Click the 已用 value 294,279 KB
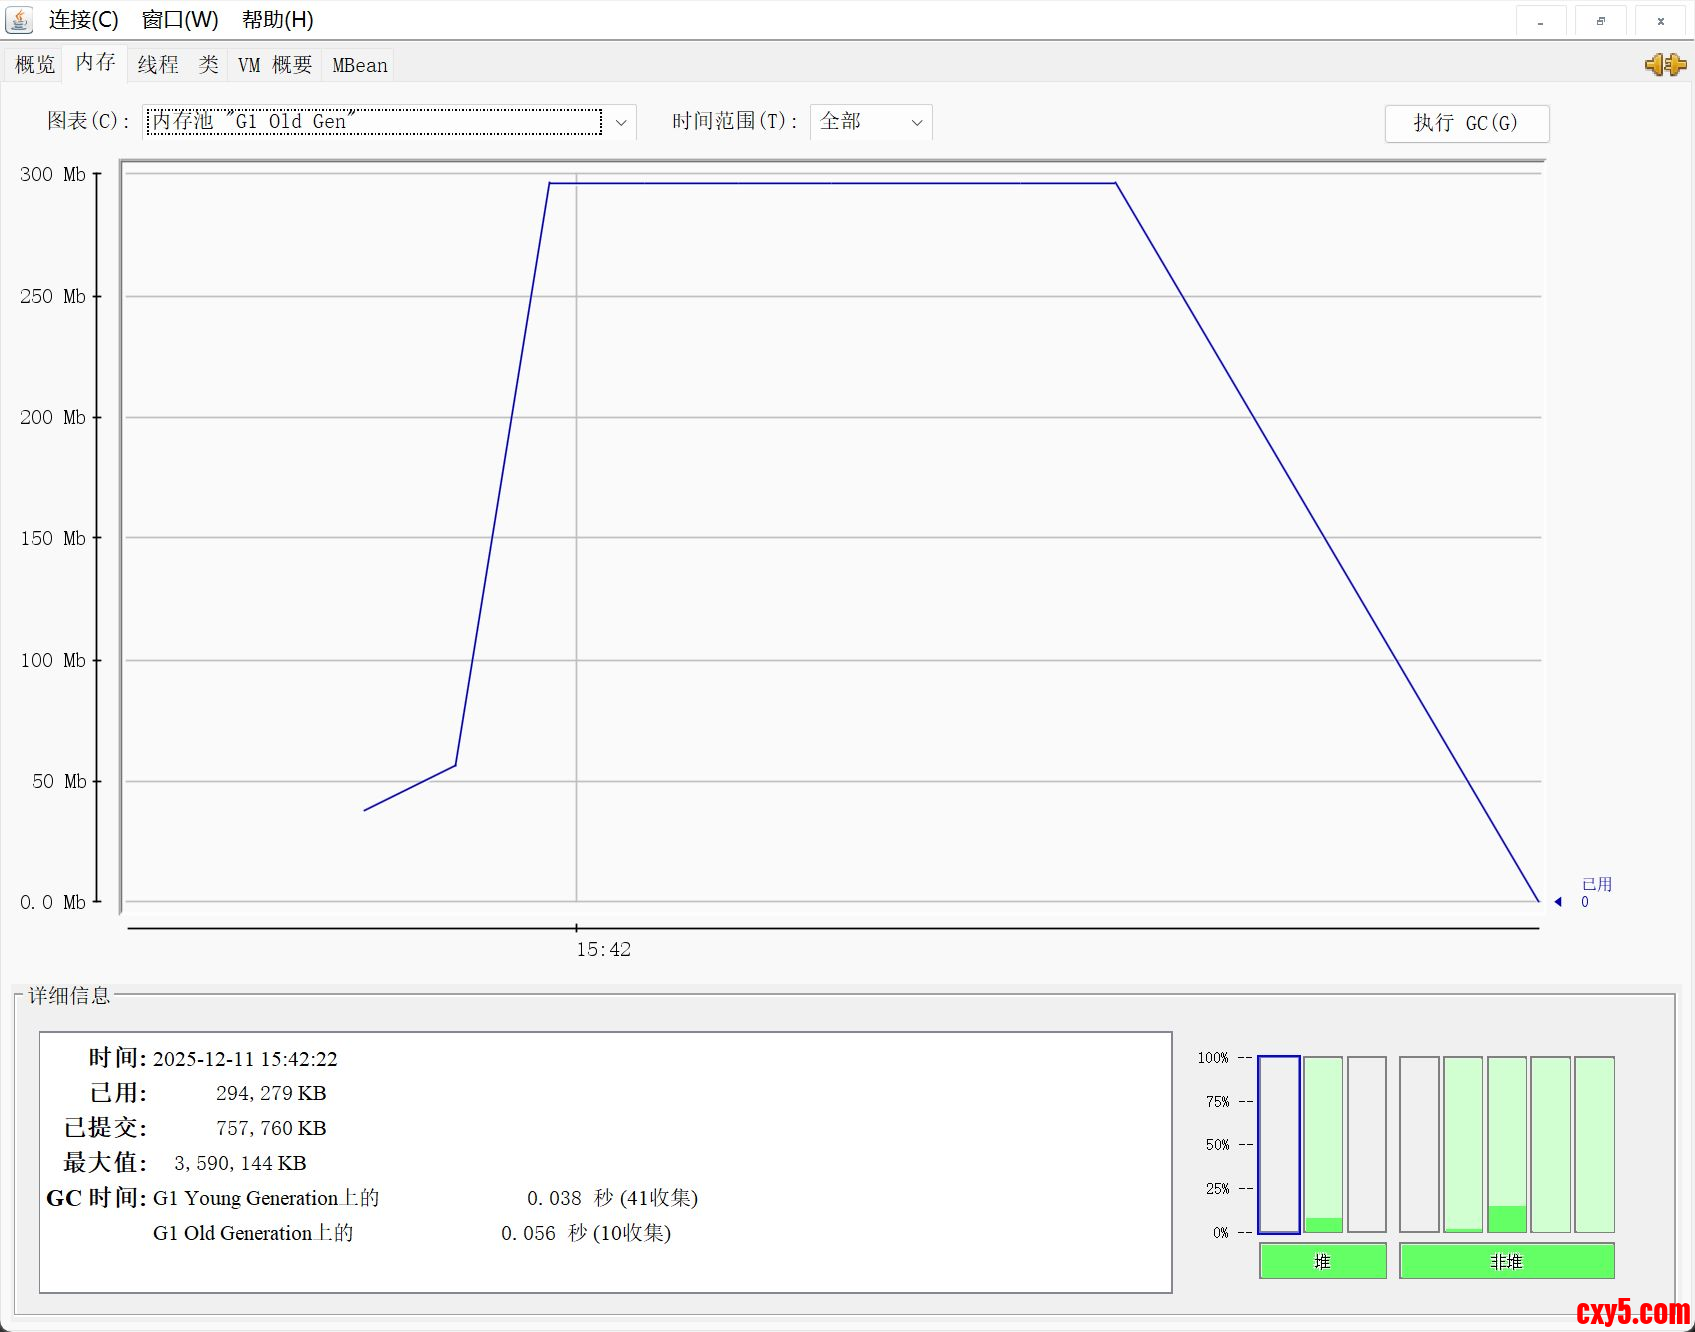Screen dimensions: 1695x1332 pos(271,1093)
